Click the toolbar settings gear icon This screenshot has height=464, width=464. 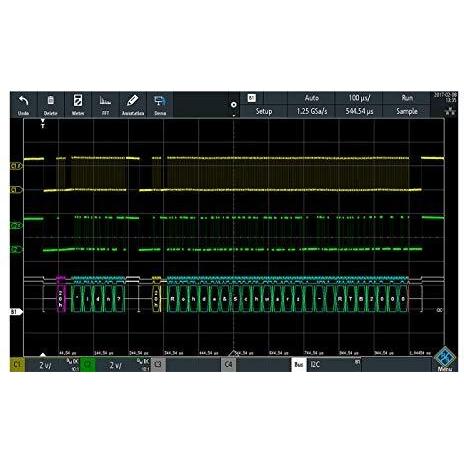click(234, 105)
